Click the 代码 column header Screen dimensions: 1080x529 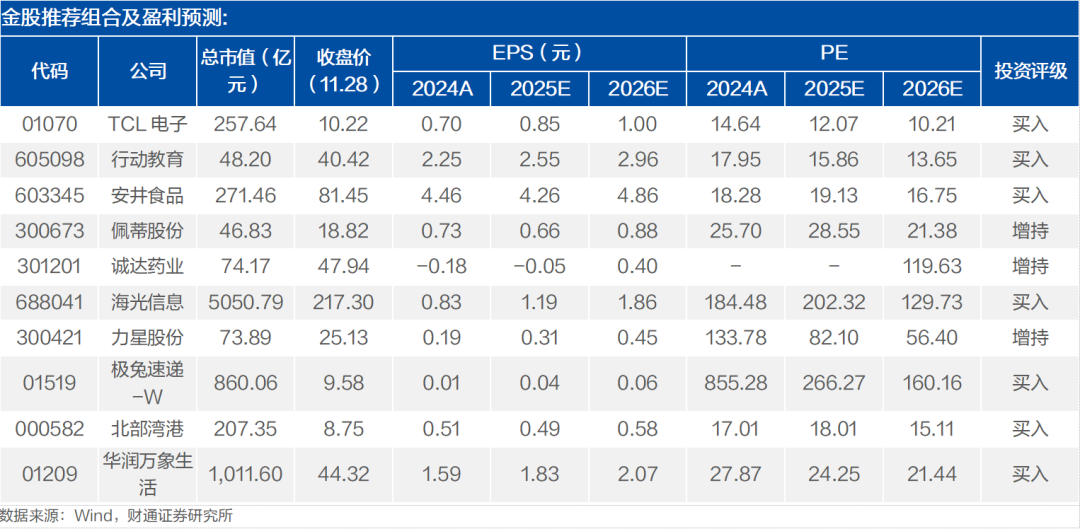[50, 71]
